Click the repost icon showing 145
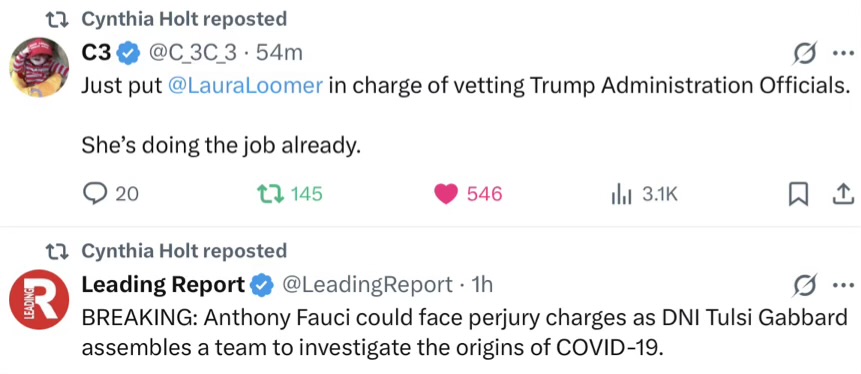The width and height of the screenshot is (861, 374). click(270, 193)
